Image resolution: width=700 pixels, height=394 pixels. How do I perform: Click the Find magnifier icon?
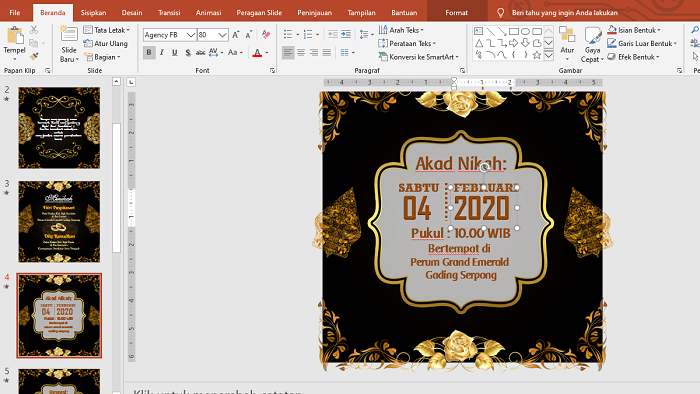[695, 30]
